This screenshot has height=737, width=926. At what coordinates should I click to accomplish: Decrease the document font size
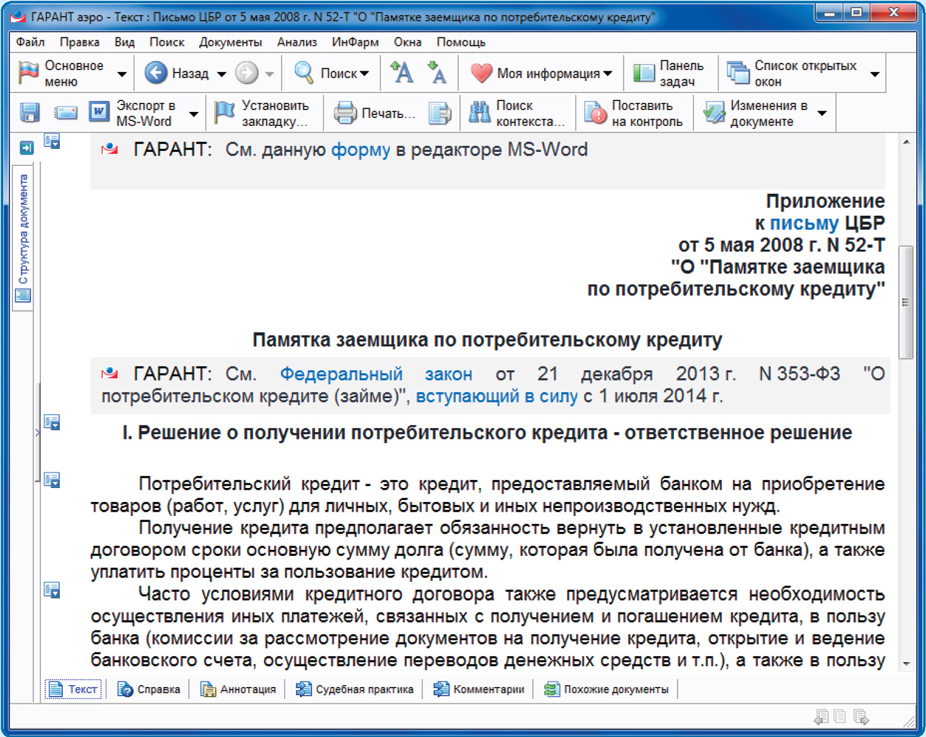click(437, 73)
